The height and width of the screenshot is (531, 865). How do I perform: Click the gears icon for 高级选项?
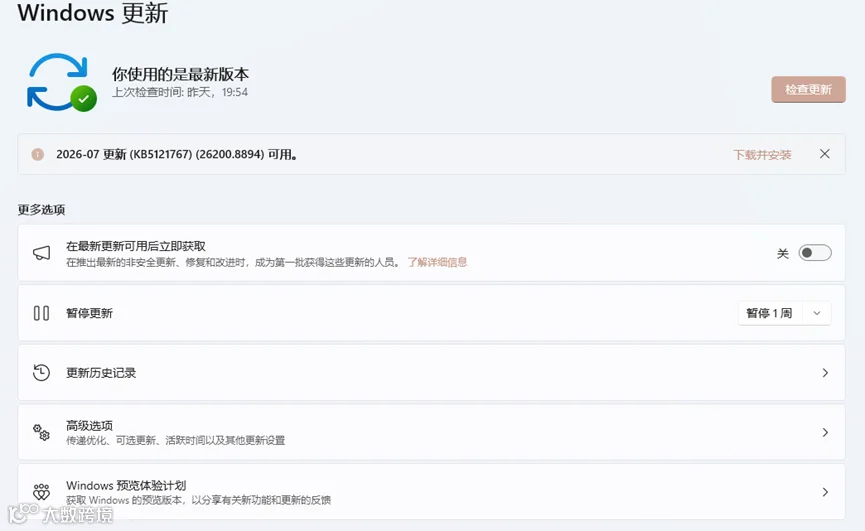pos(41,432)
